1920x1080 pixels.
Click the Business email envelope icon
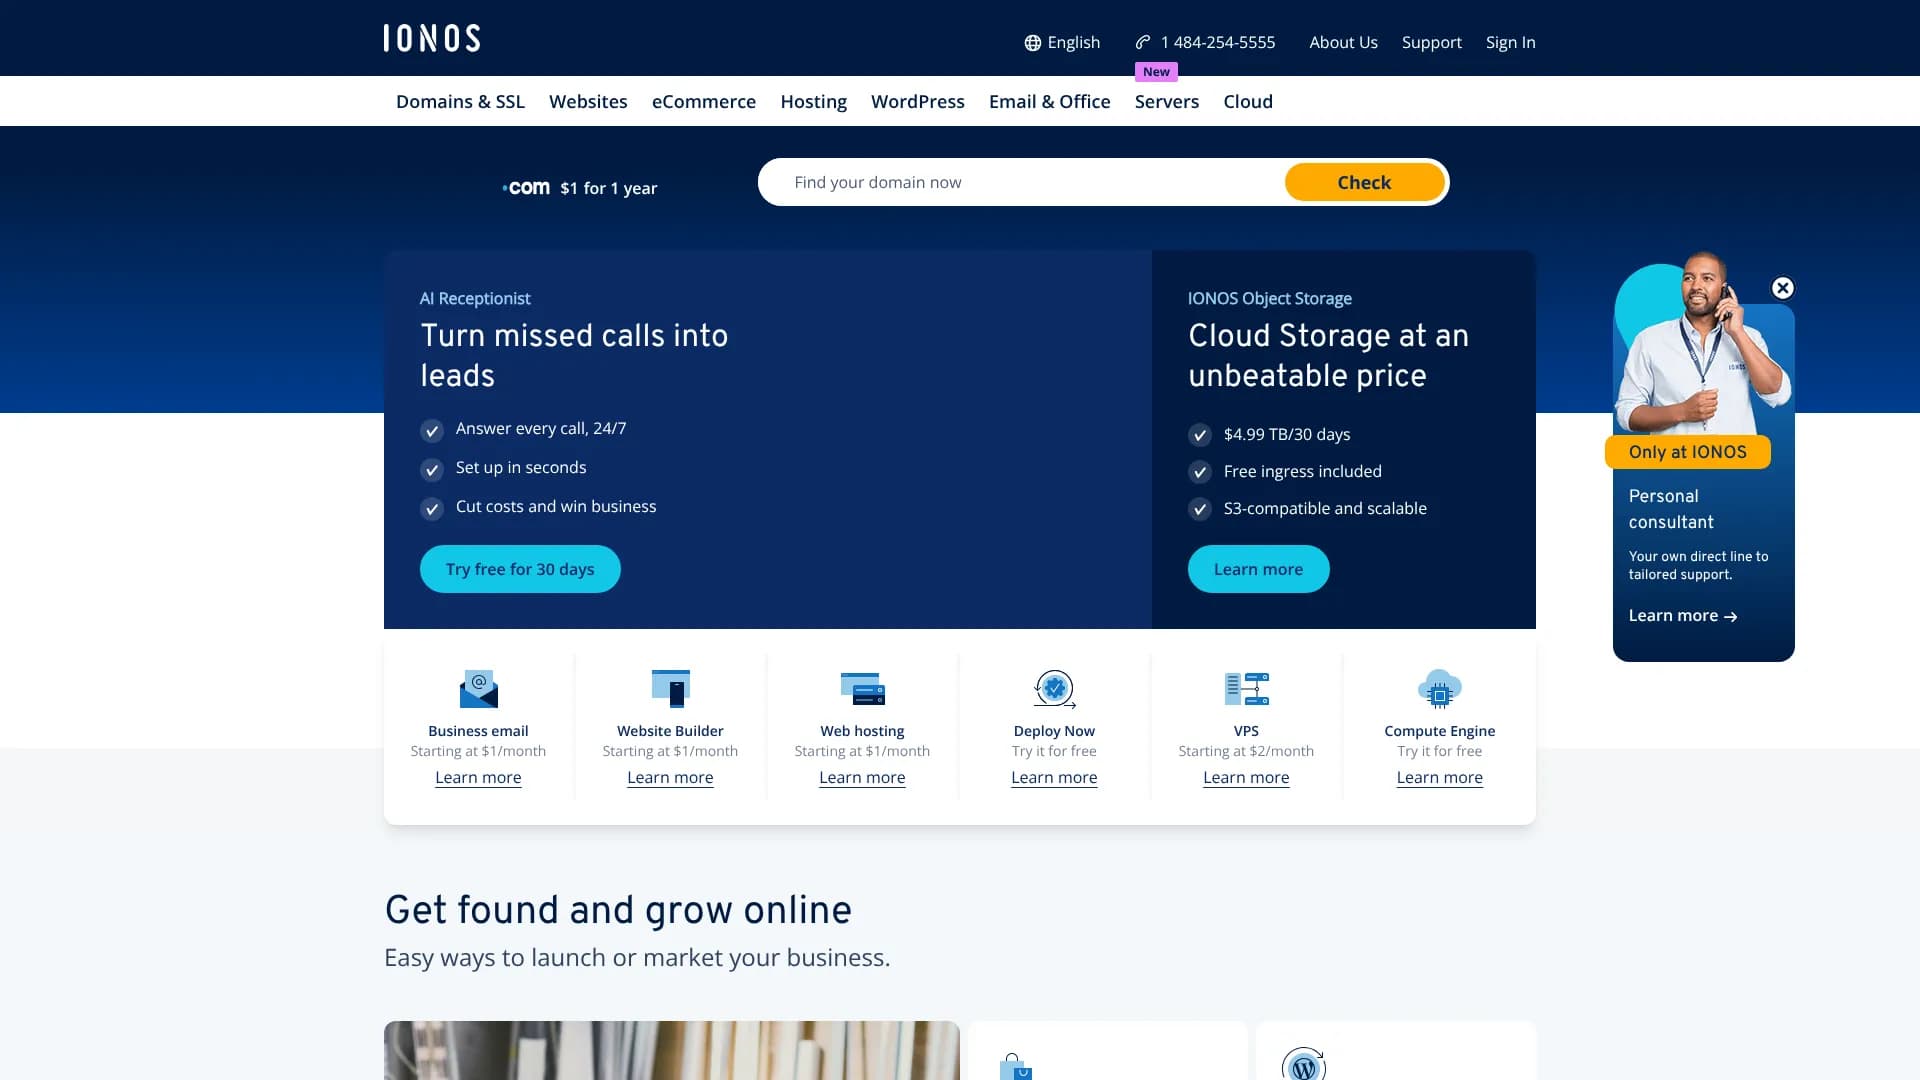tap(478, 688)
